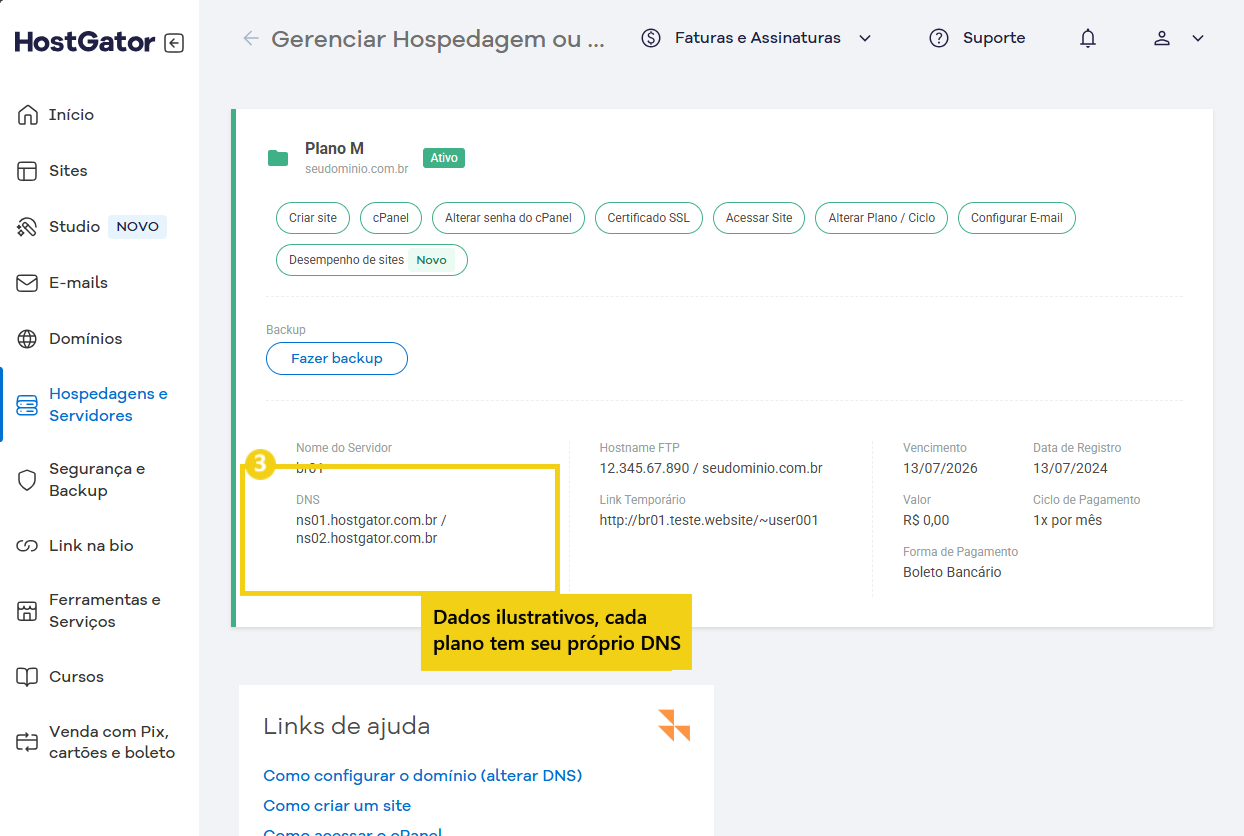The width and height of the screenshot is (1244, 836).
Task: Go back using the left arrow icon
Action: pos(251,38)
